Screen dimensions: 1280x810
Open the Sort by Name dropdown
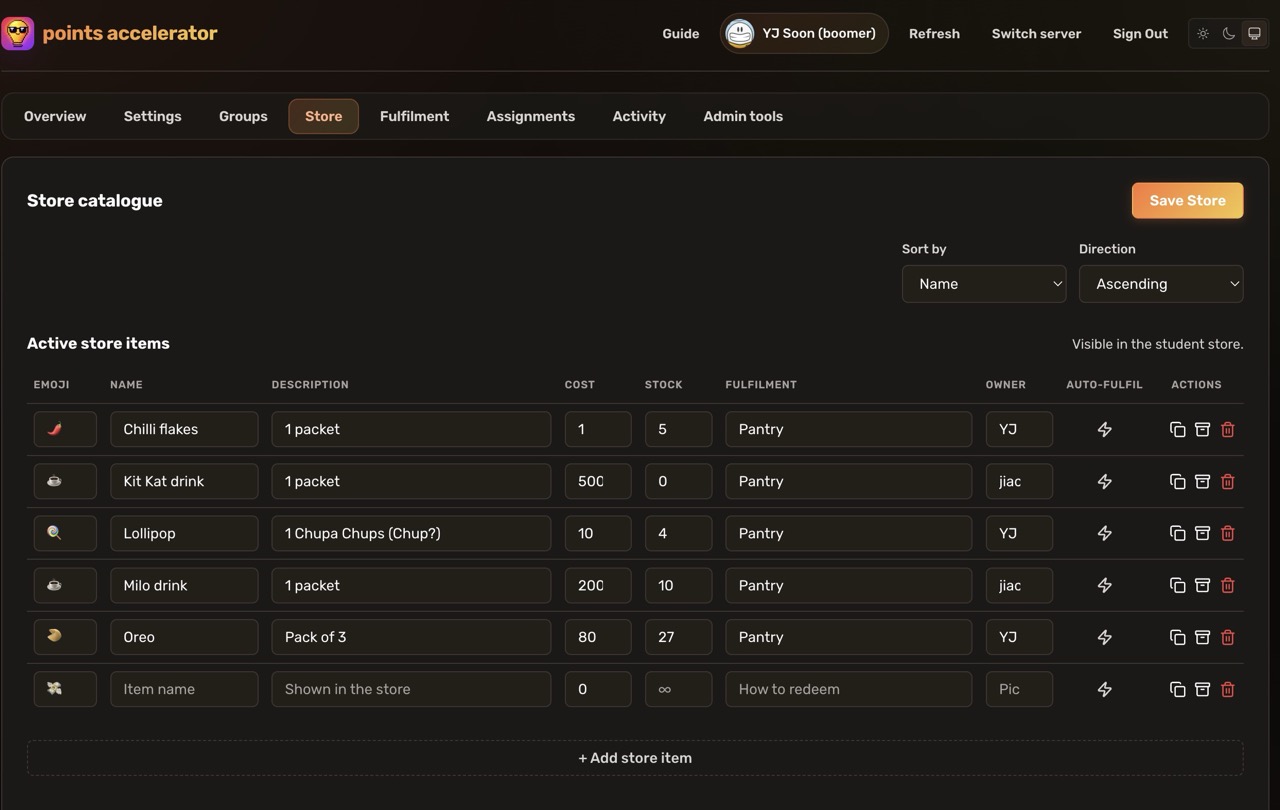pyautogui.click(x=984, y=284)
